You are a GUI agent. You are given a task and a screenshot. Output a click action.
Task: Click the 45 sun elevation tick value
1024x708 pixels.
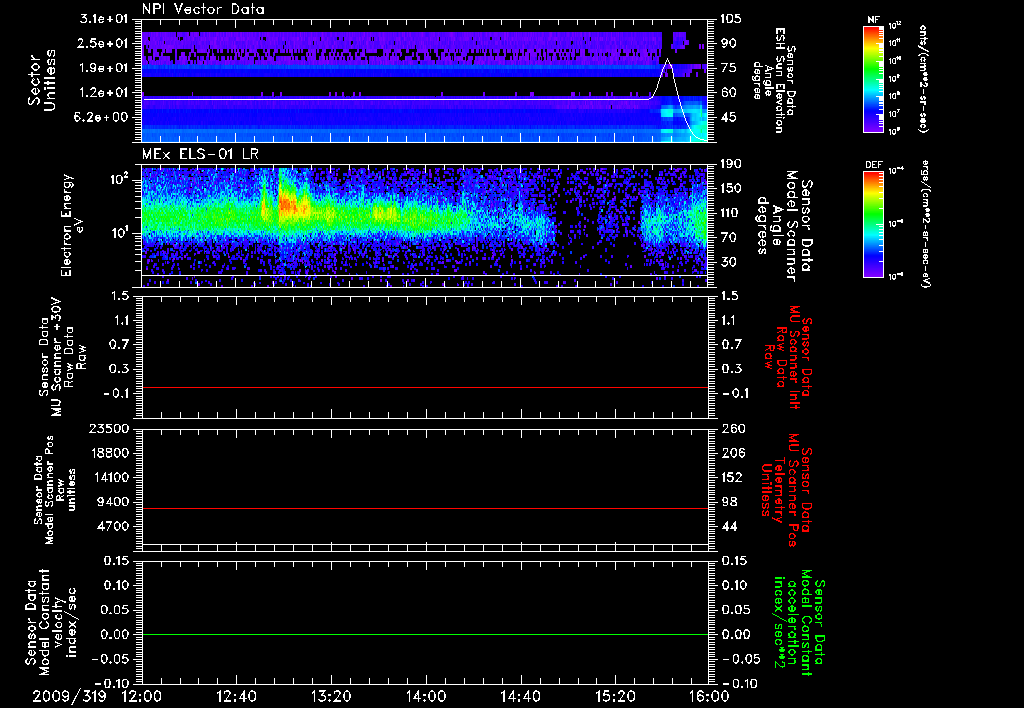728,117
